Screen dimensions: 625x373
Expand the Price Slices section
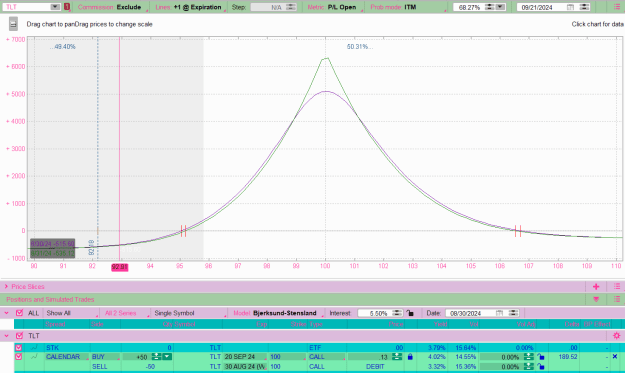tap(6, 287)
